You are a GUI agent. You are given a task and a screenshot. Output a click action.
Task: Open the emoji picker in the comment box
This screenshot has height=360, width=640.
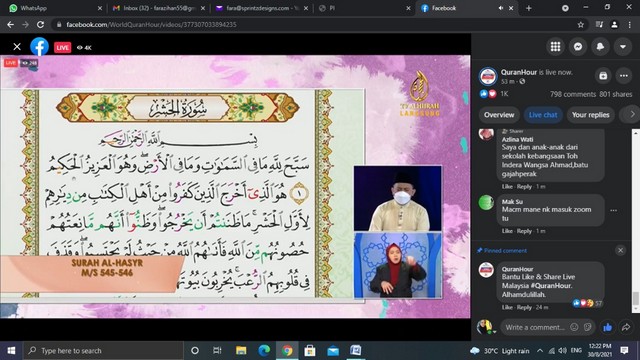(x=574, y=327)
